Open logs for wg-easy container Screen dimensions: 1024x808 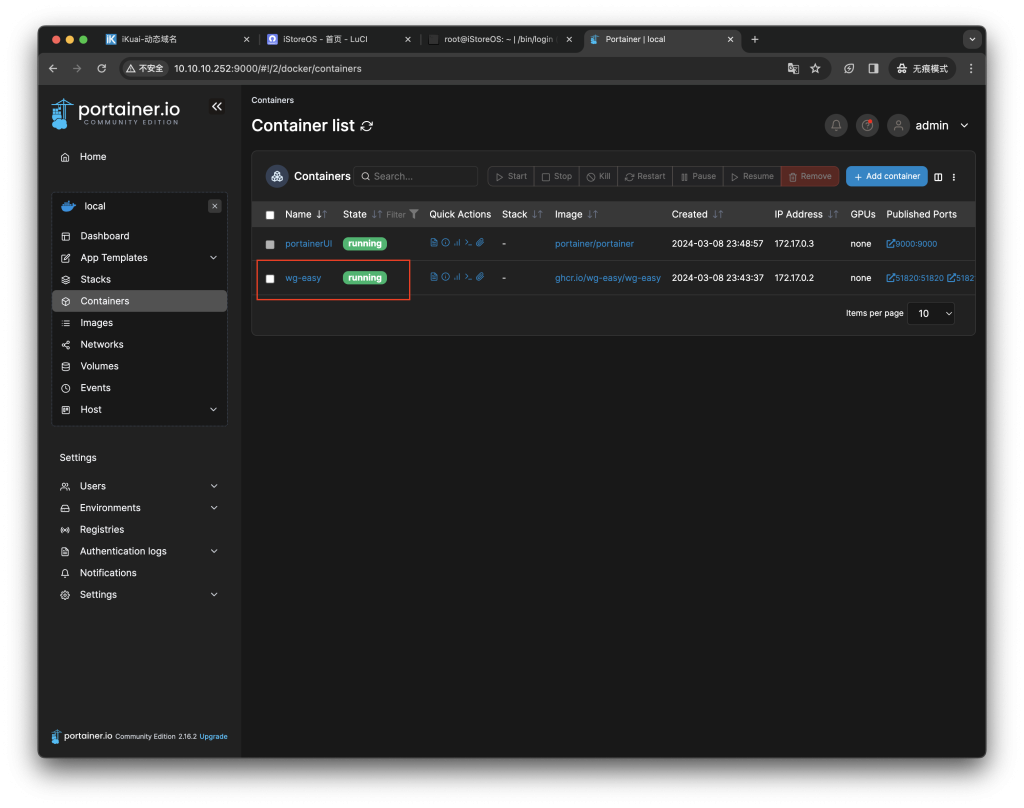(434, 277)
